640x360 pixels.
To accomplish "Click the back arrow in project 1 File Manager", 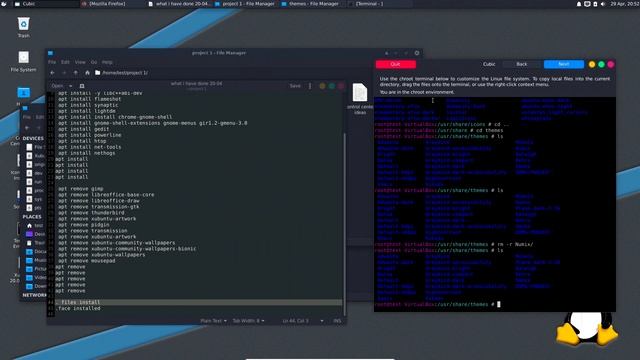I will click(x=52, y=73).
